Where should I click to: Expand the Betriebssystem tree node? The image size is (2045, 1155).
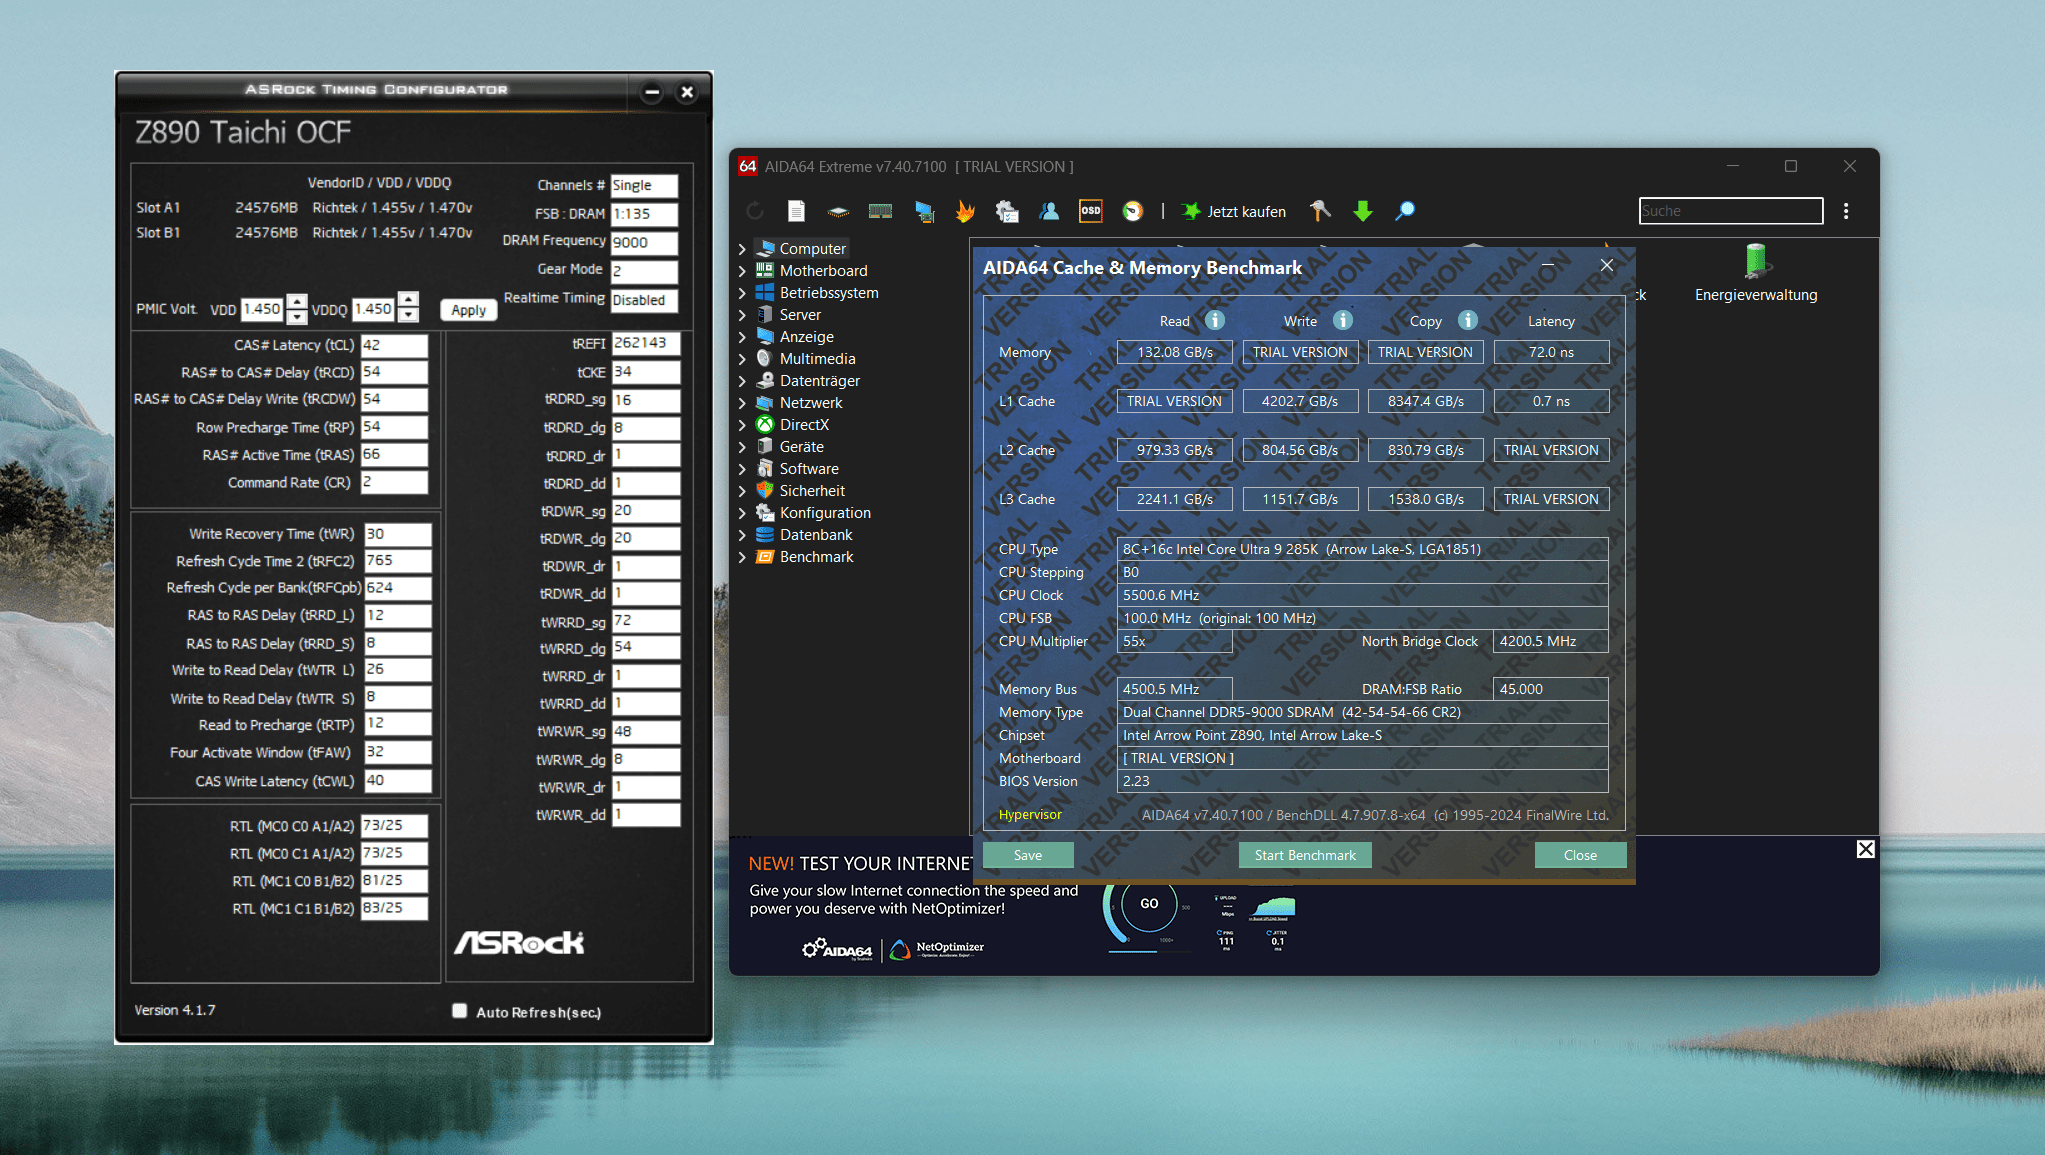point(742,293)
